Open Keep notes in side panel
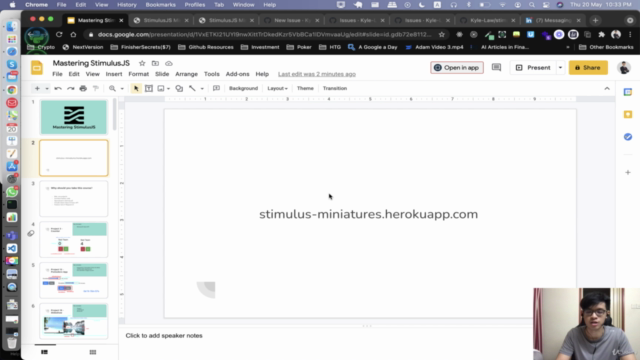 [628, 115]
